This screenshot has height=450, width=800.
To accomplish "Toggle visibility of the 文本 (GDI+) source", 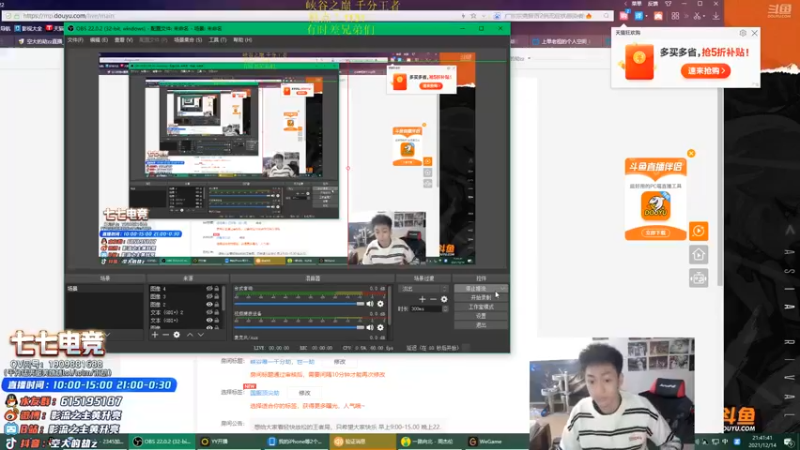I will (x=209, y=320).
